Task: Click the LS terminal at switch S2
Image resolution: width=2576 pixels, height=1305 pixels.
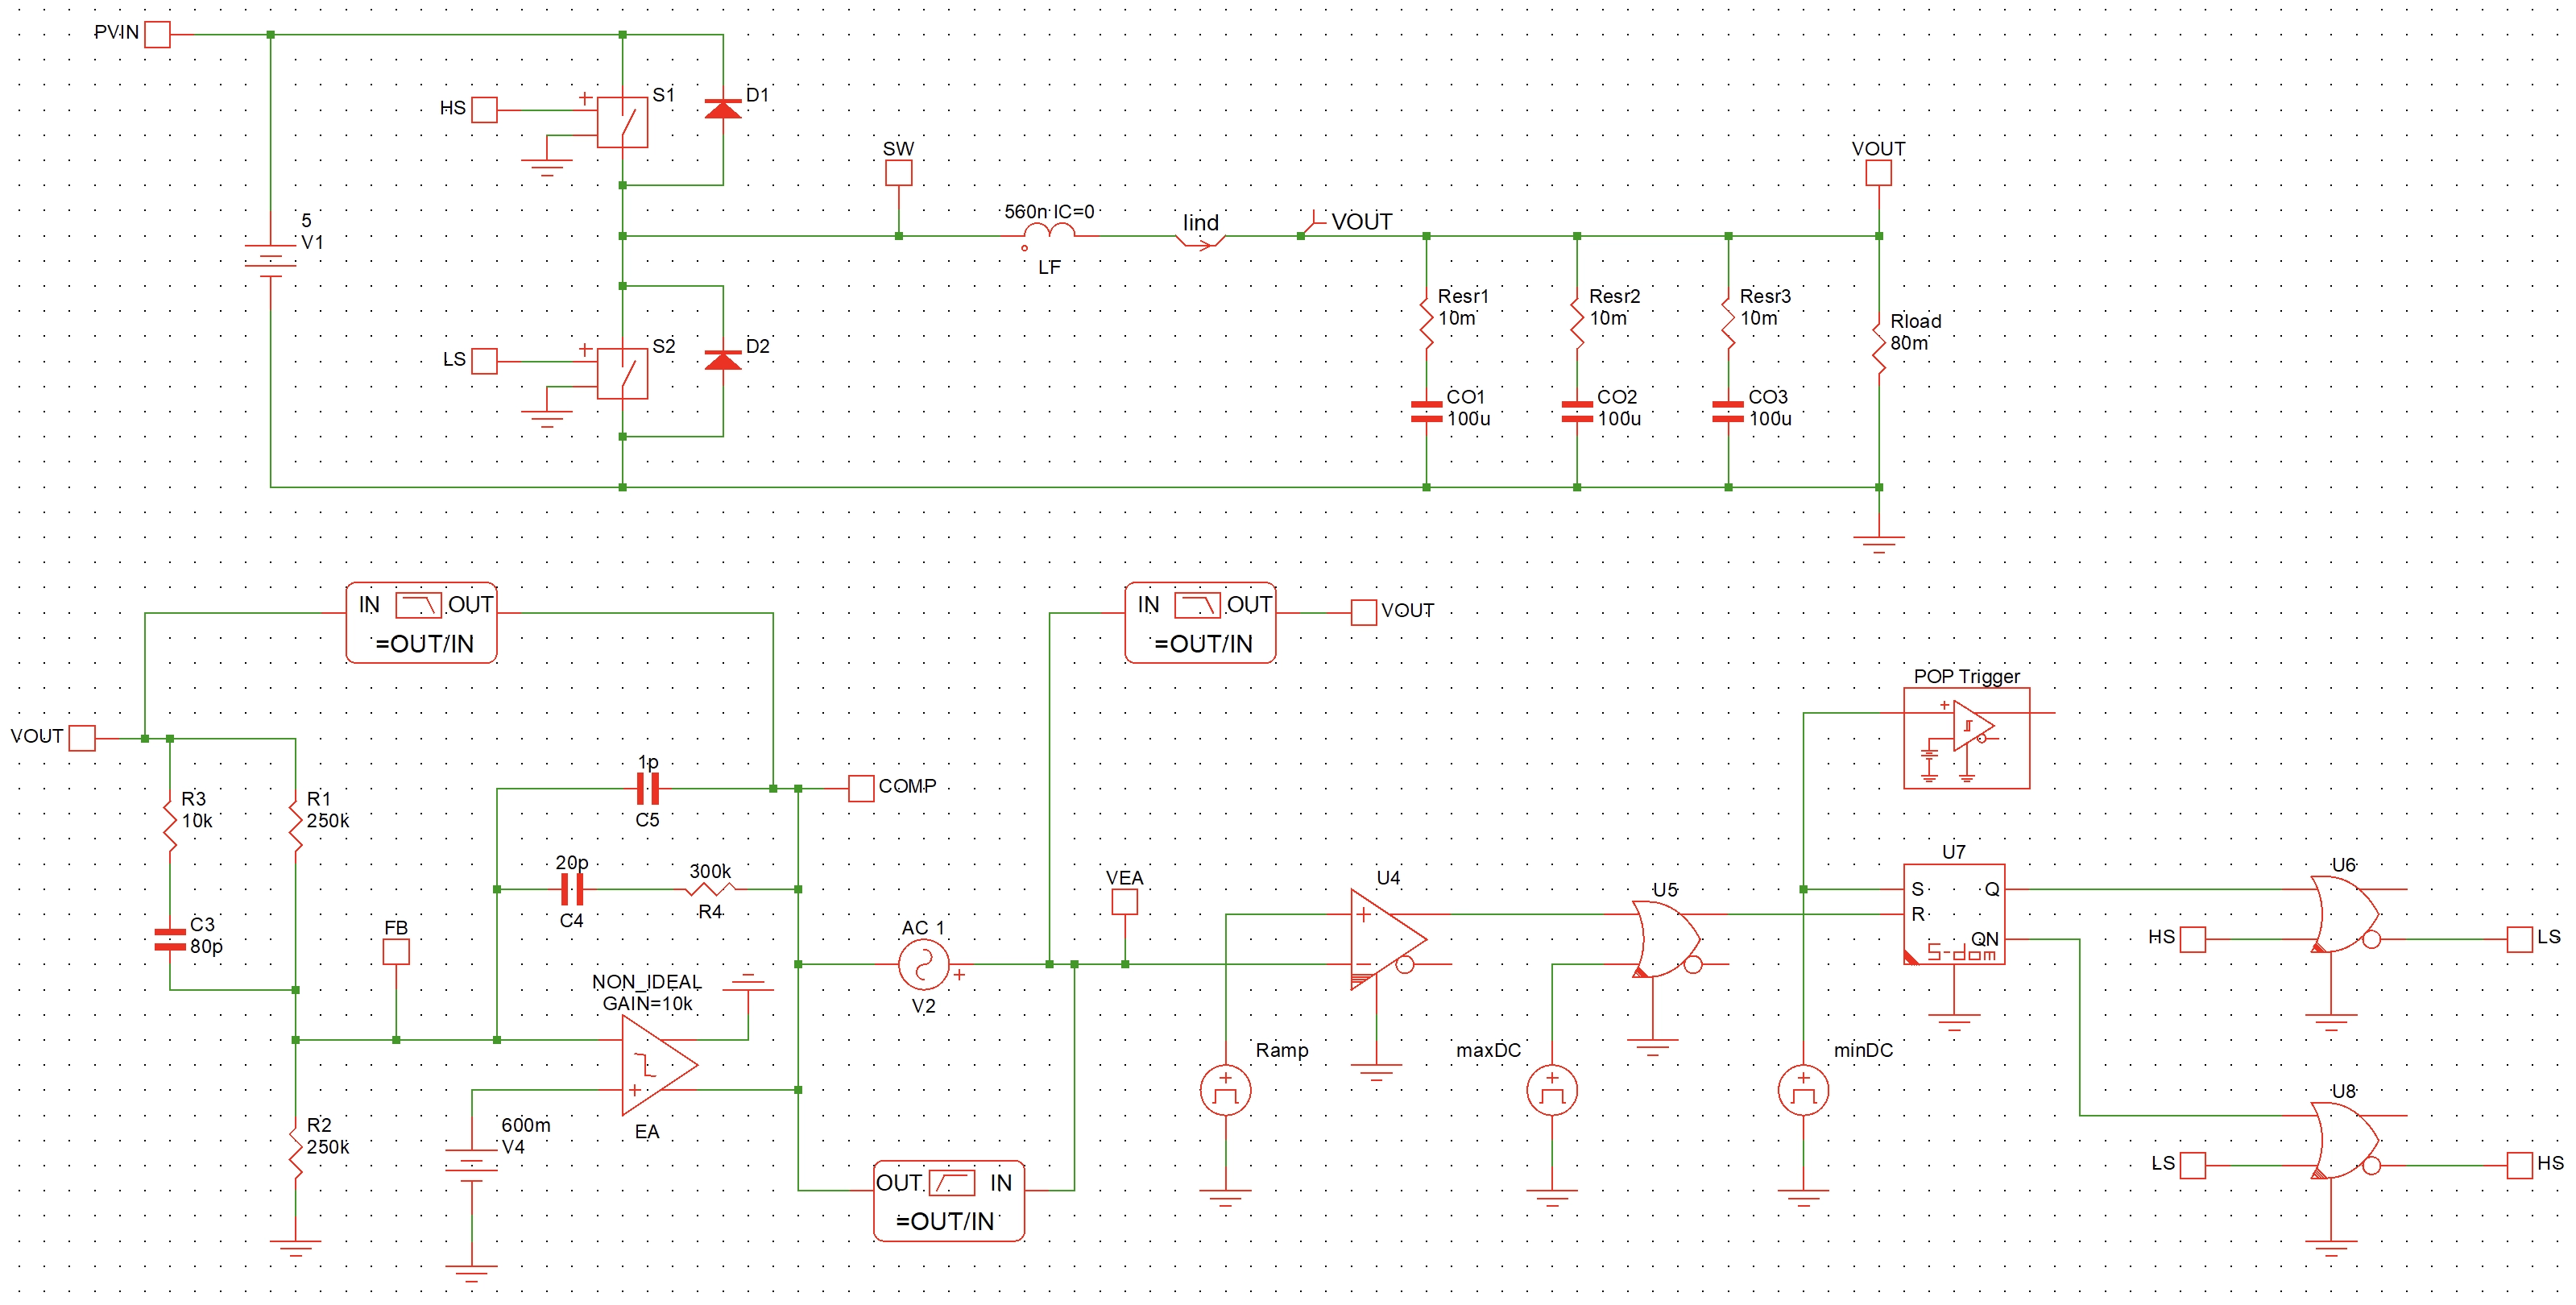Action: point(484,360)
